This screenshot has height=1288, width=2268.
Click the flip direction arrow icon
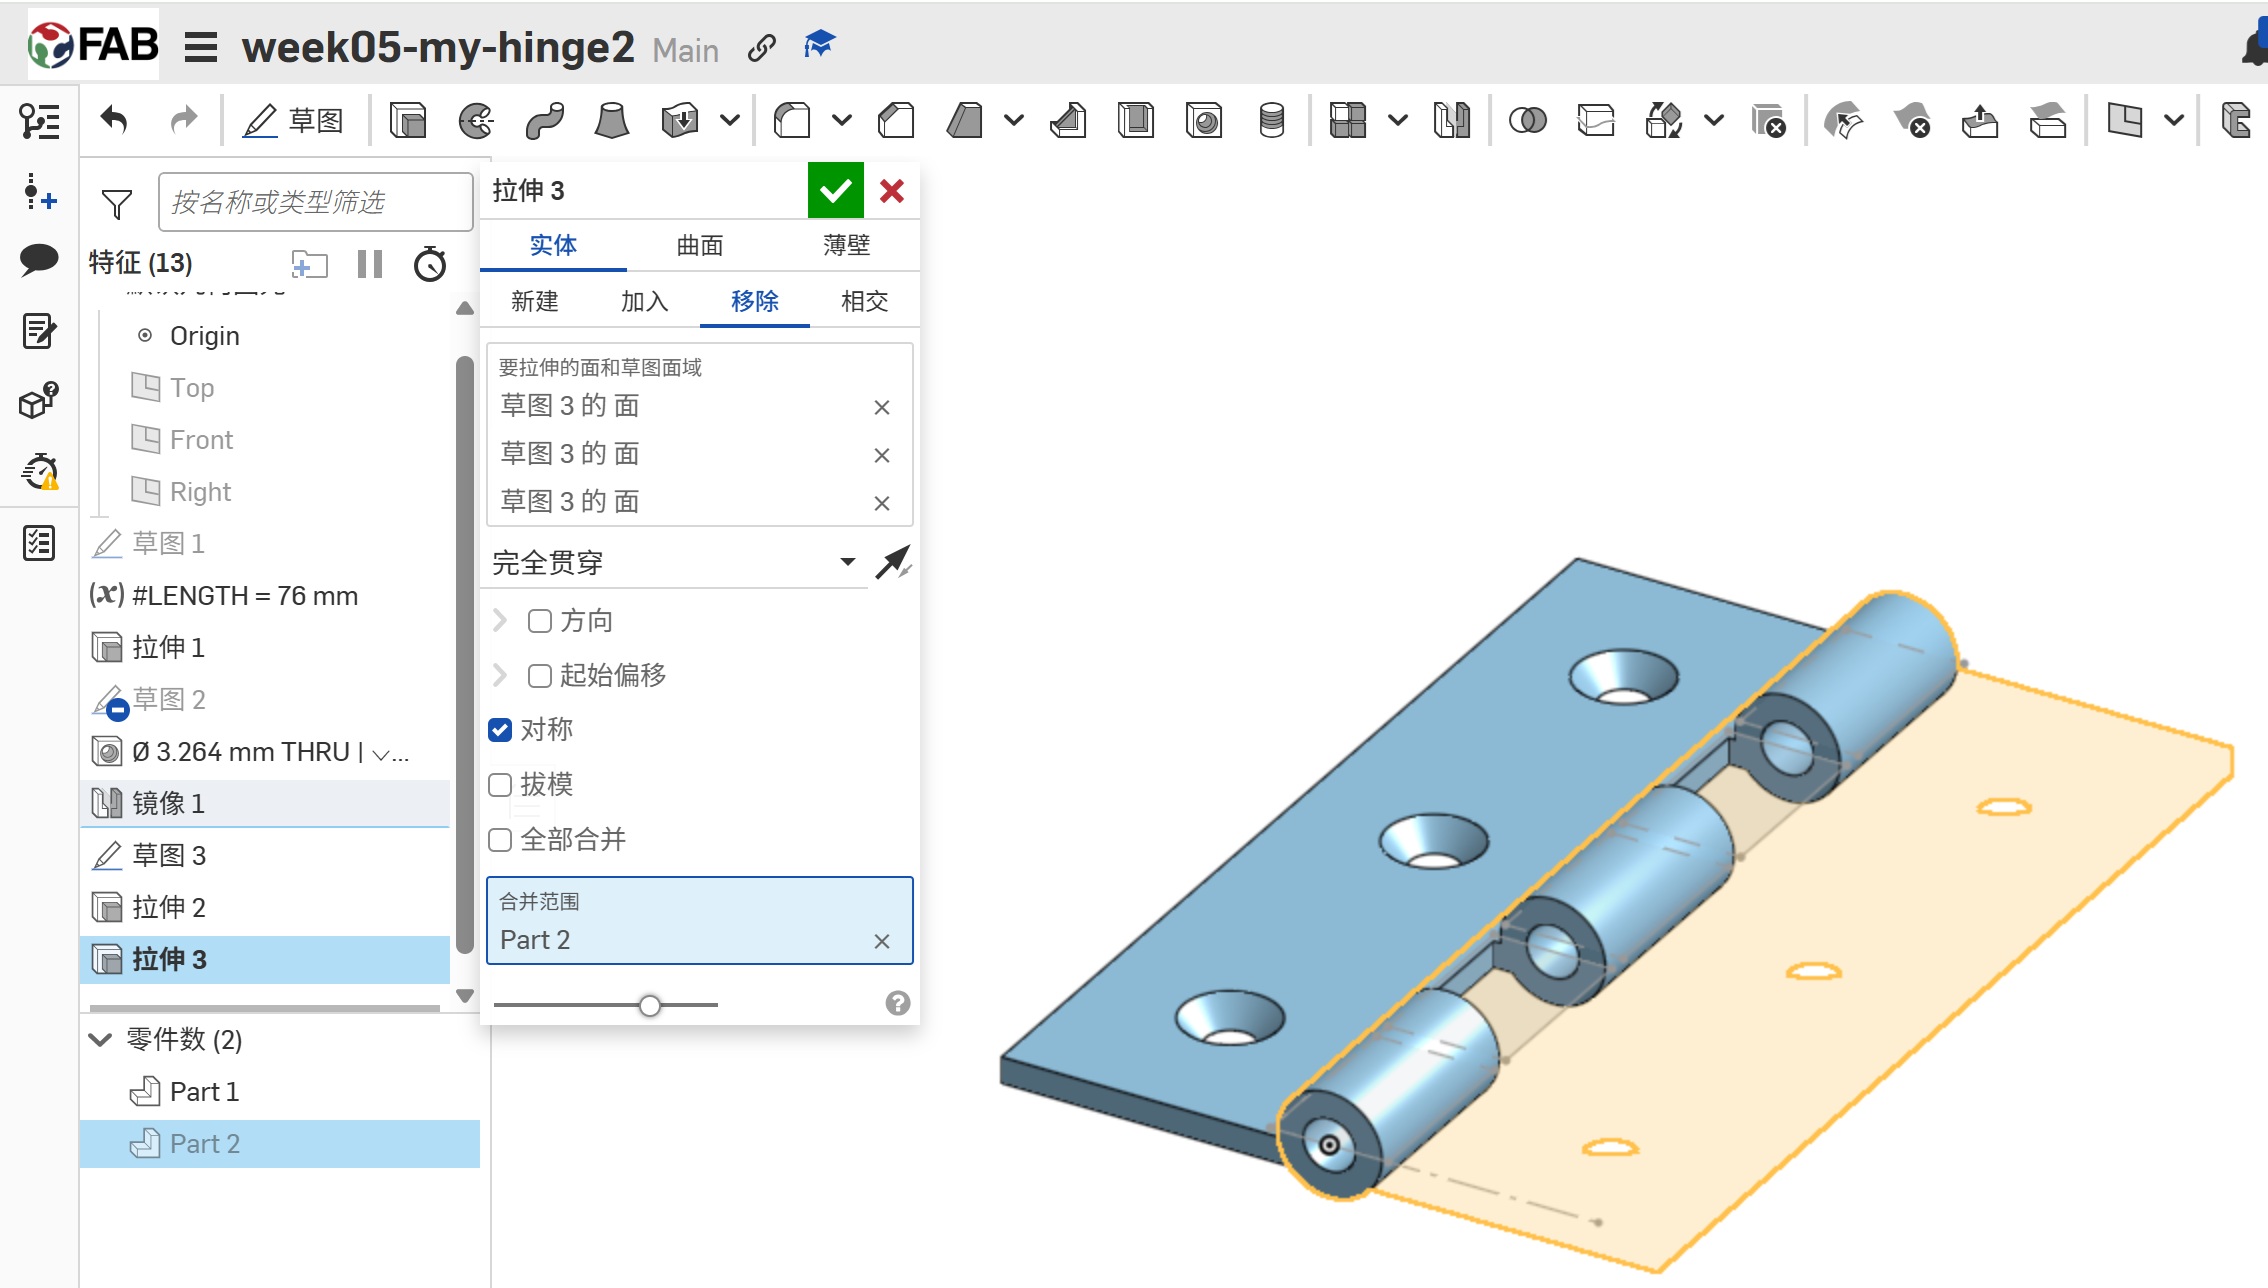click(892, 562)
